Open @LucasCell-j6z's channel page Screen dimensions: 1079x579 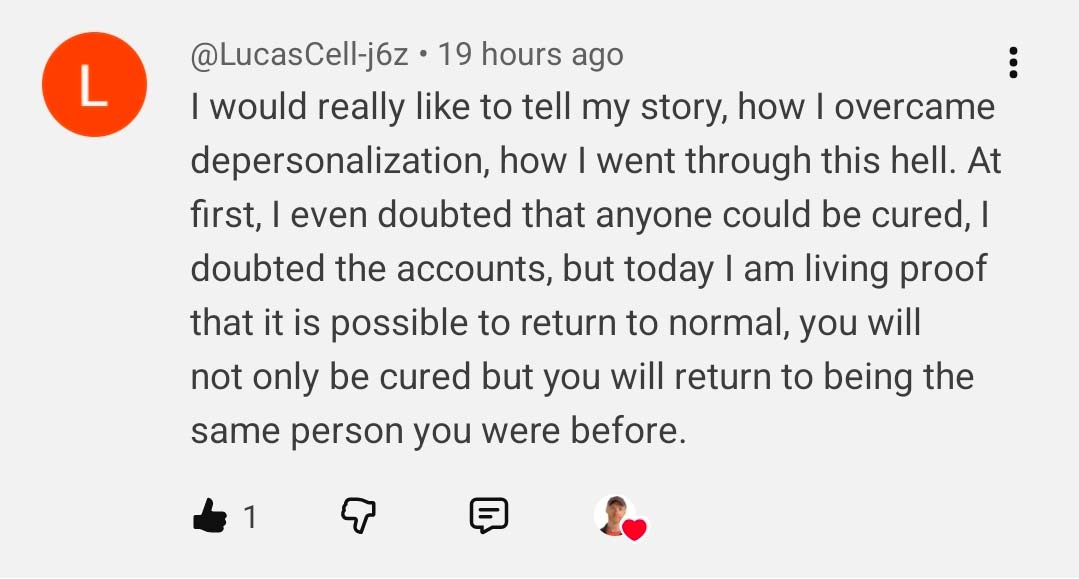(297, 54)
